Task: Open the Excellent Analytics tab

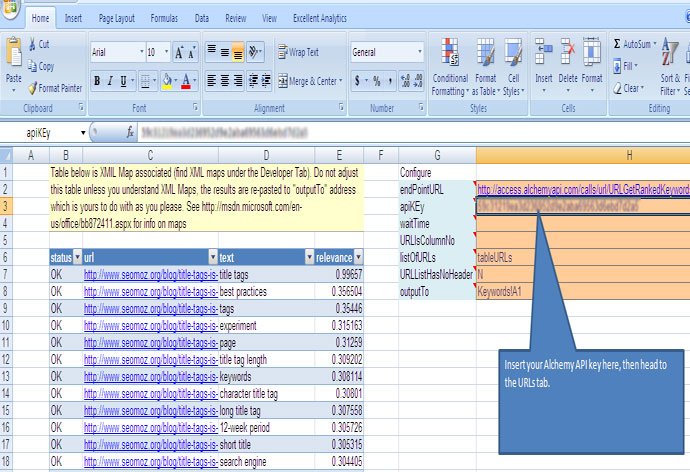Action: pos(320,18)
